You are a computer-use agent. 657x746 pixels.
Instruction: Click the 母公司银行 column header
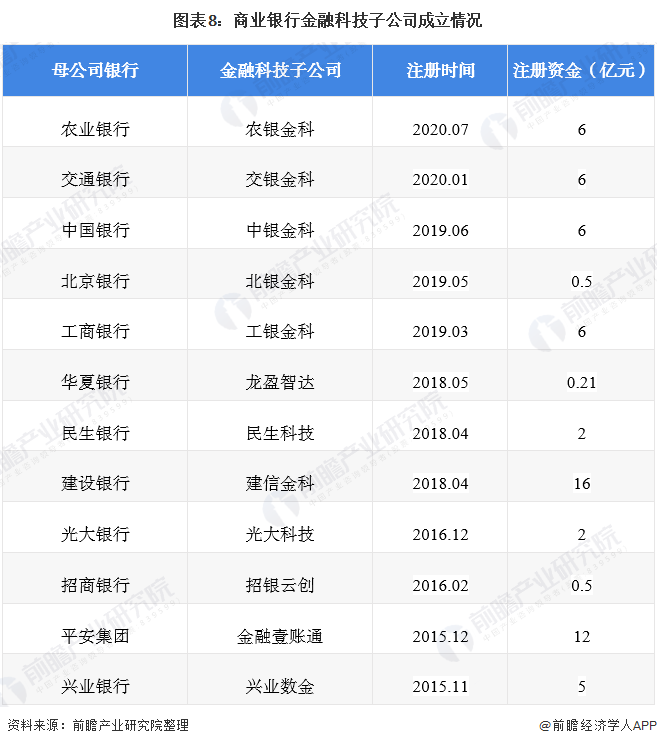tap(95, 70)
